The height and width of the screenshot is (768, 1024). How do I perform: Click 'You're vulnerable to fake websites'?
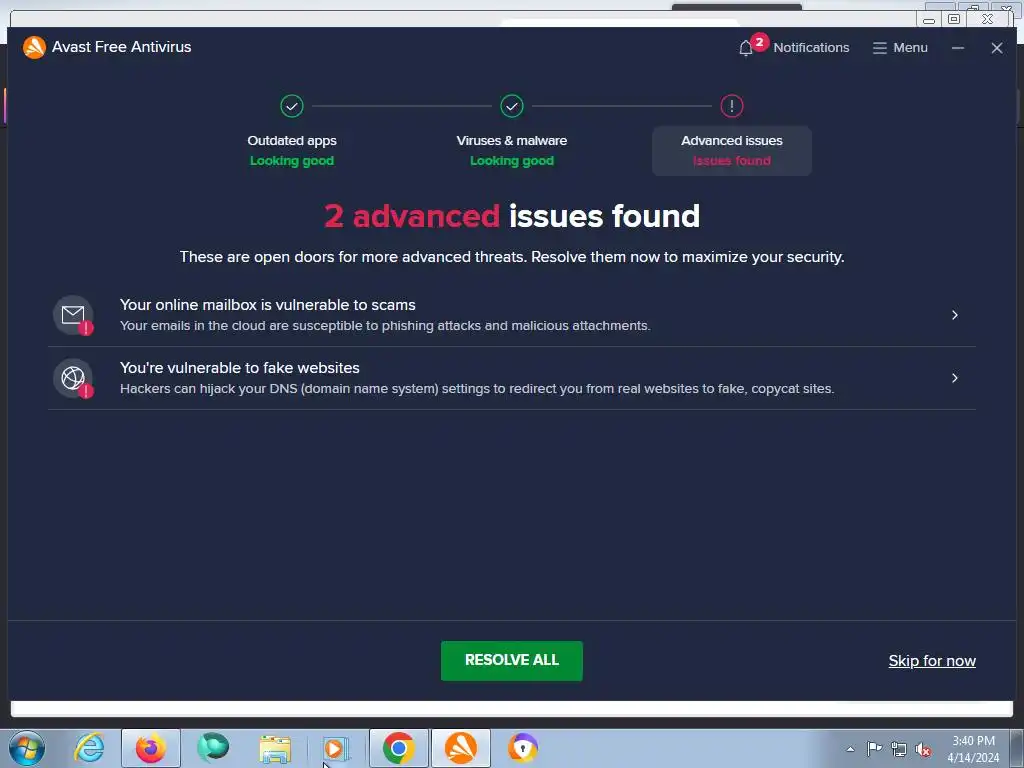point(240,368)
